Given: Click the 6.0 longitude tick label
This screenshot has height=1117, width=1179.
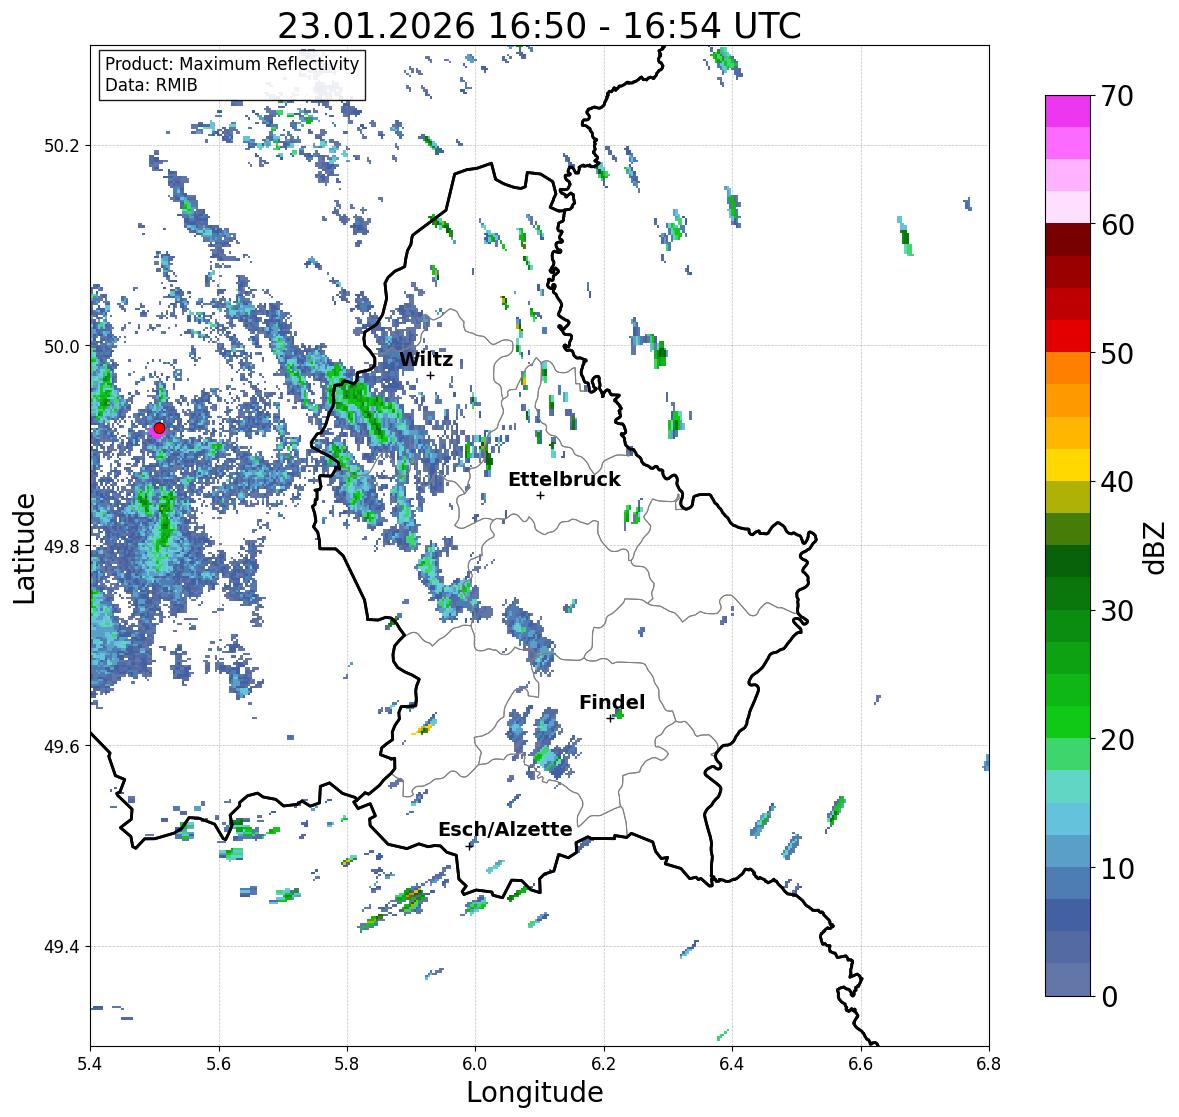Looking at the screenshot, I should click(475, 1064).
